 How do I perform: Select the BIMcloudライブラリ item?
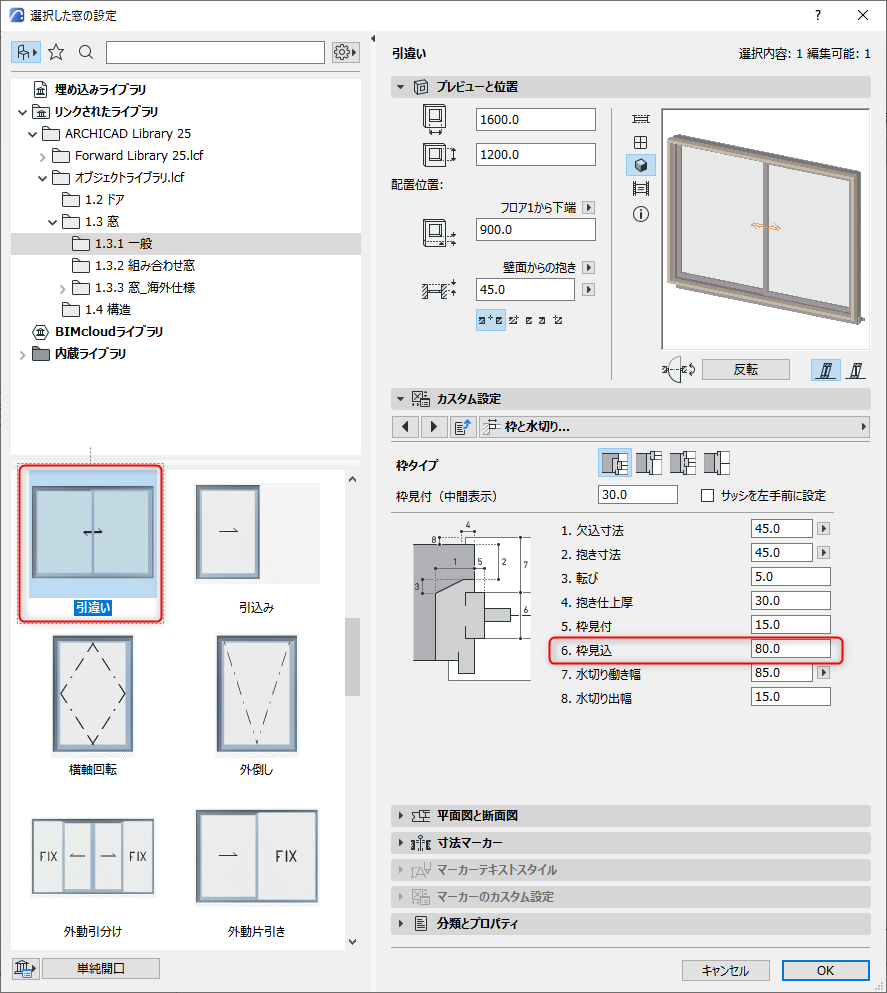point(98,331)
